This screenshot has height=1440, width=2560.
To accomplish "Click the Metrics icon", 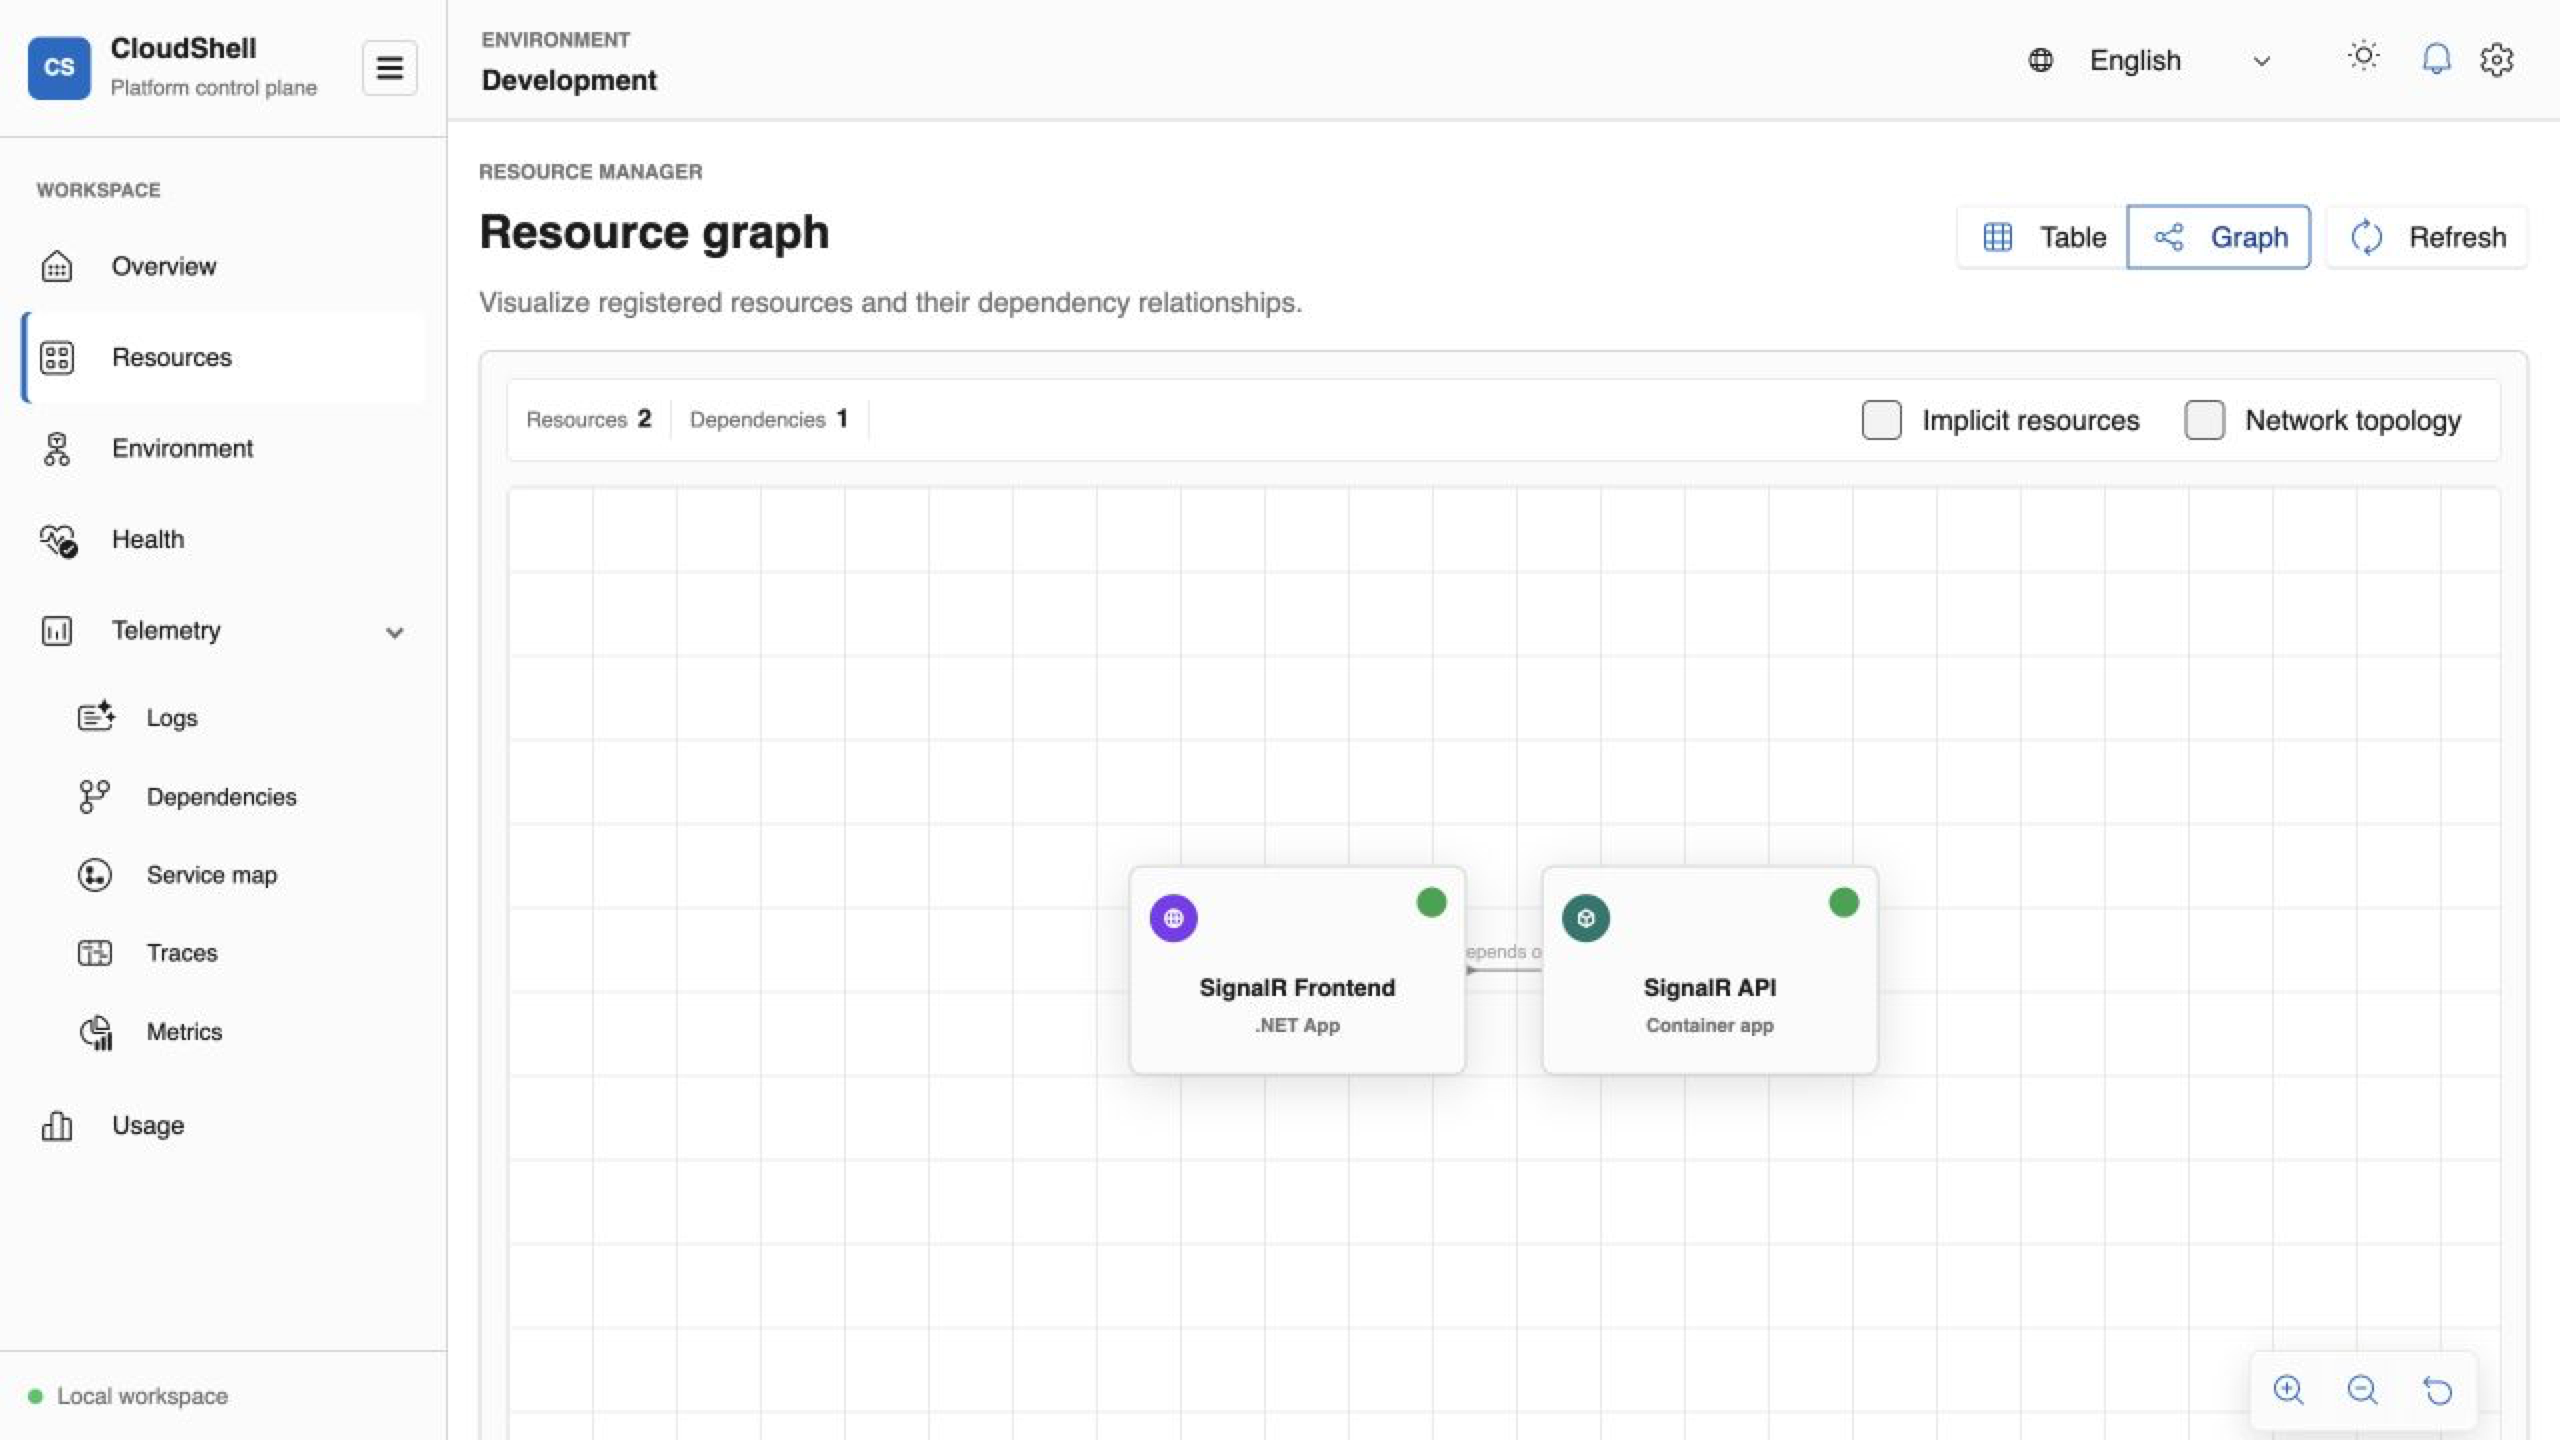I will point(95,1032).
